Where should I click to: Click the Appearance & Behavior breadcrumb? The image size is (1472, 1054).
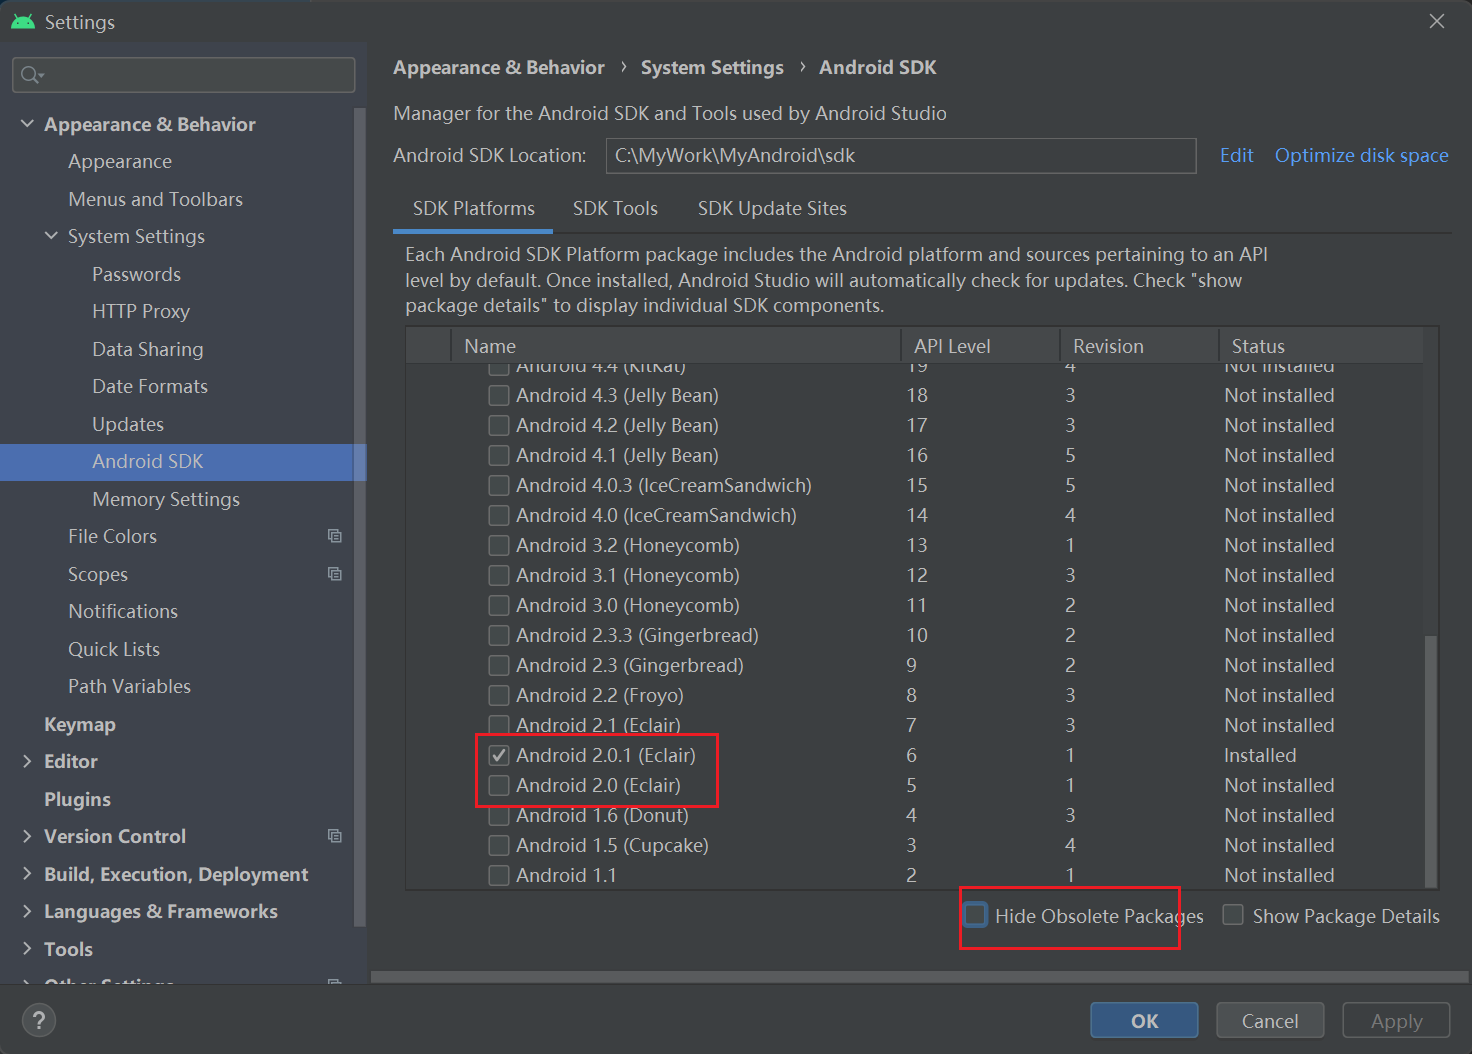pos(498,68)
